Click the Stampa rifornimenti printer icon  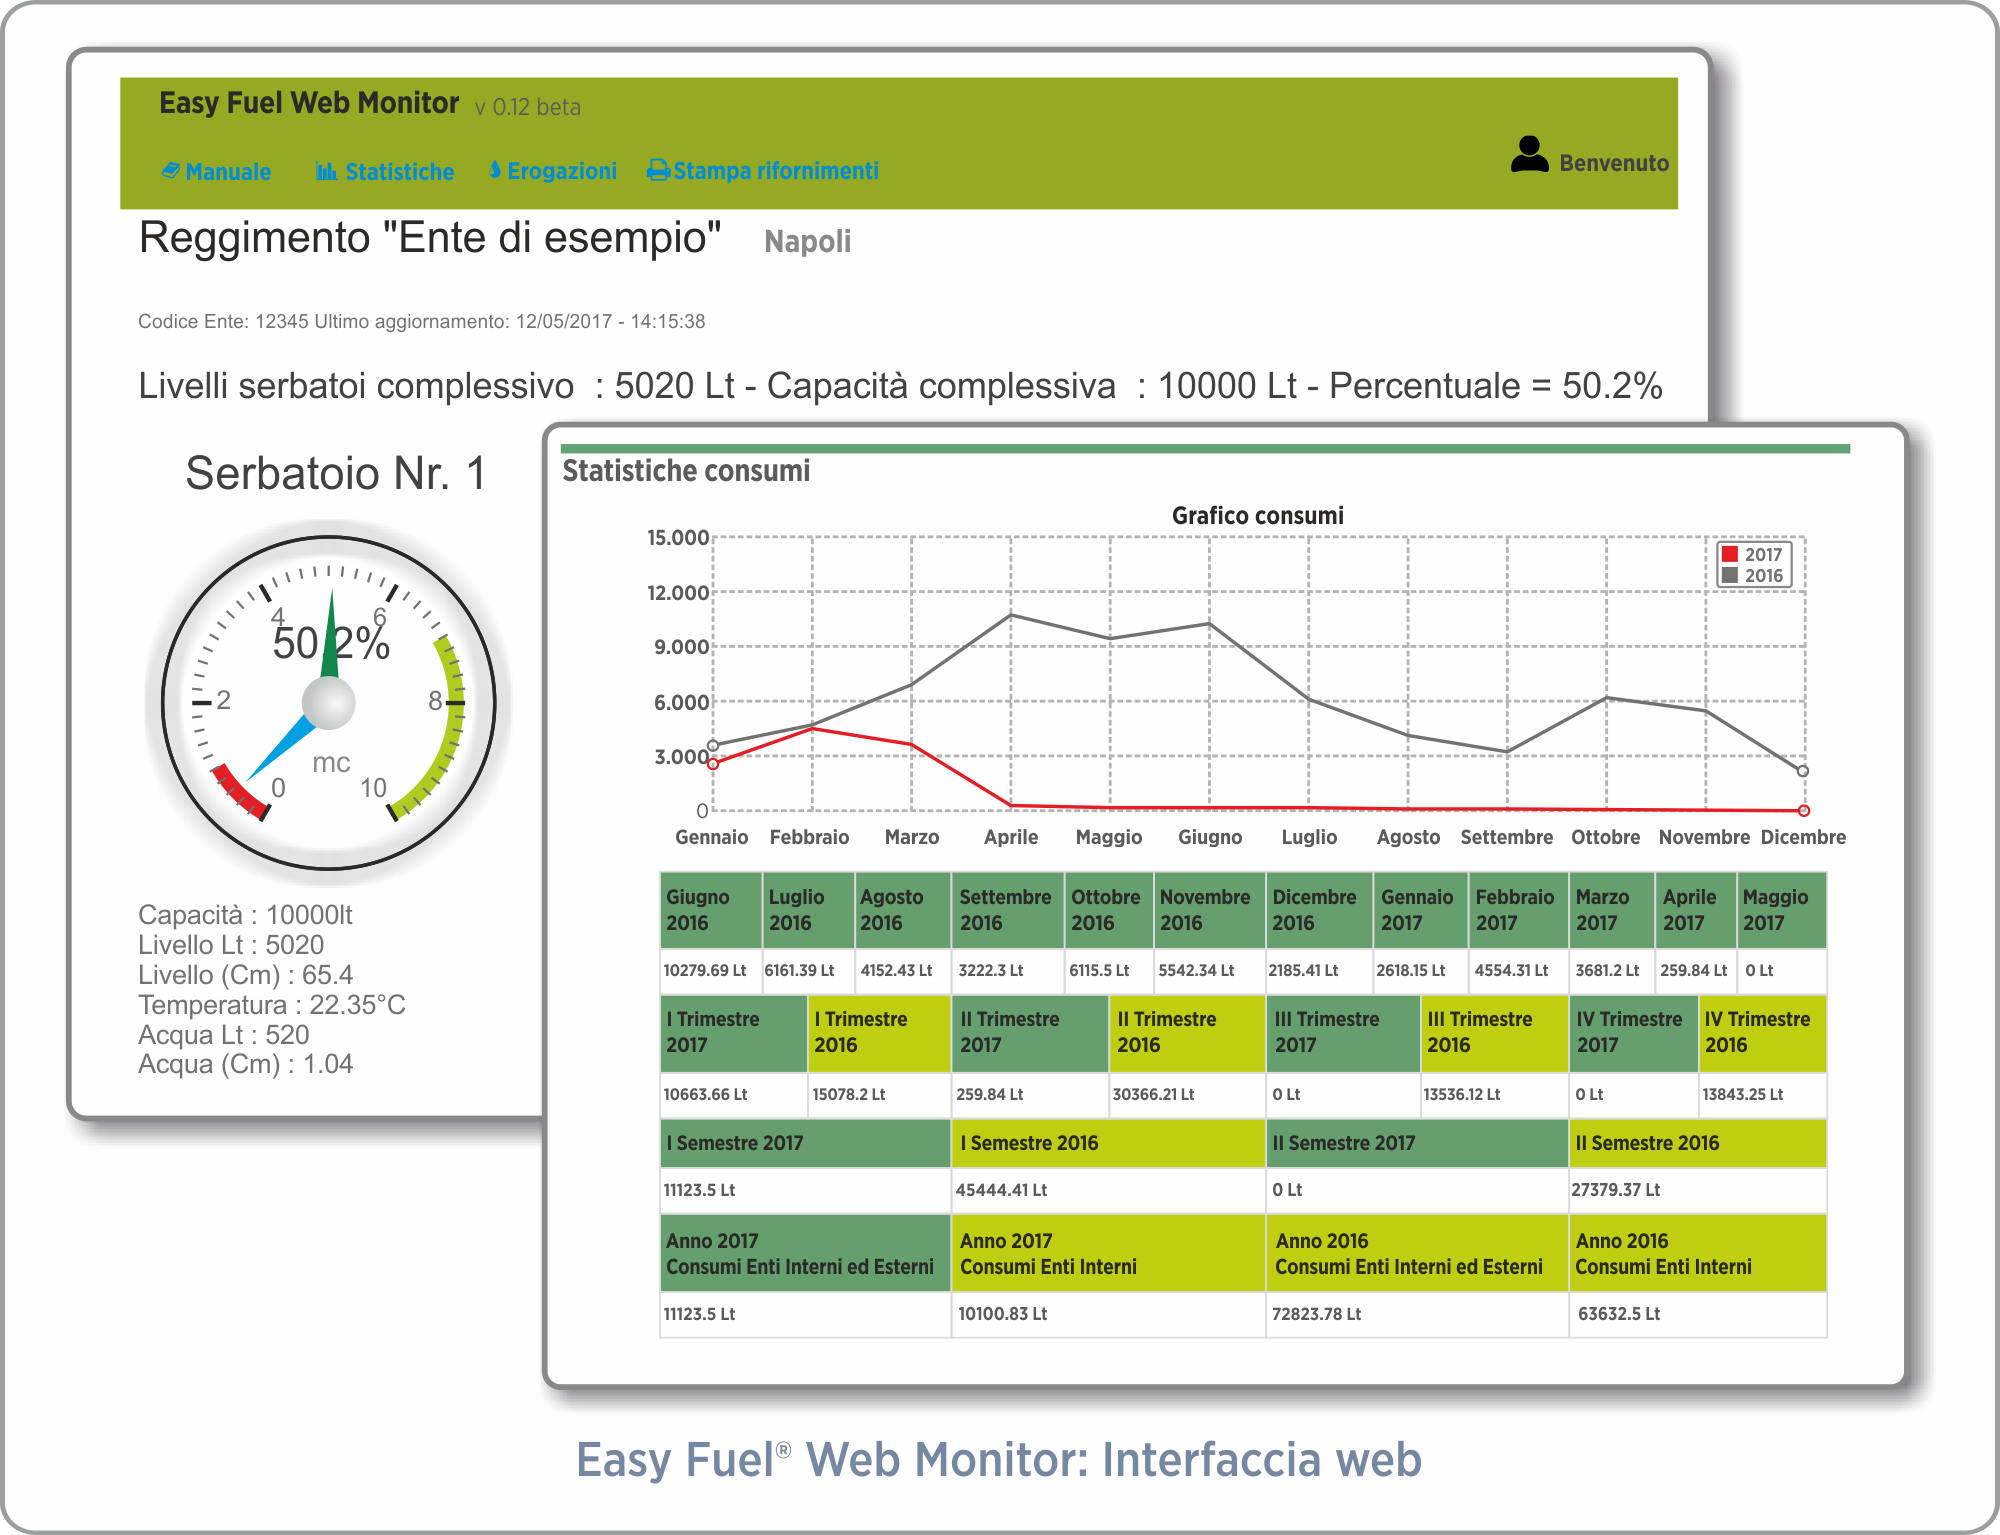point(658,170)
